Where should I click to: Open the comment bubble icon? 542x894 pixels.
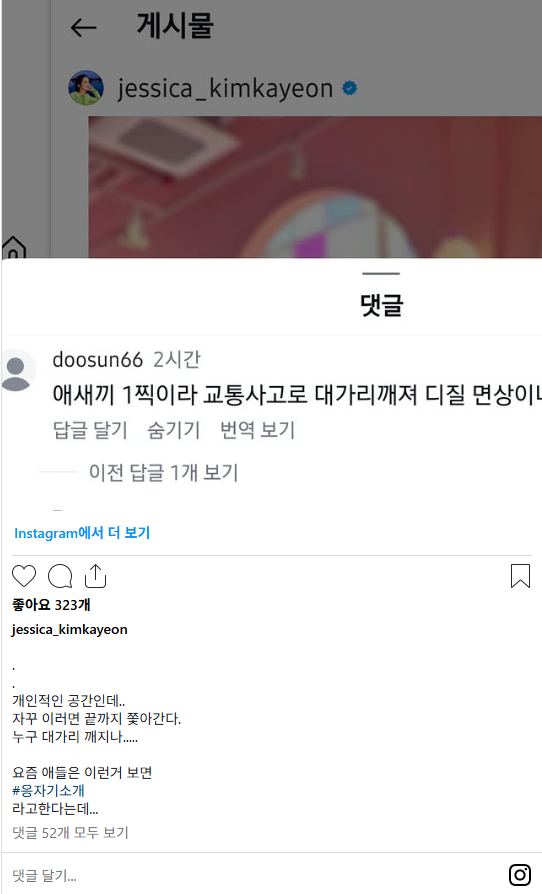(60, 576)
